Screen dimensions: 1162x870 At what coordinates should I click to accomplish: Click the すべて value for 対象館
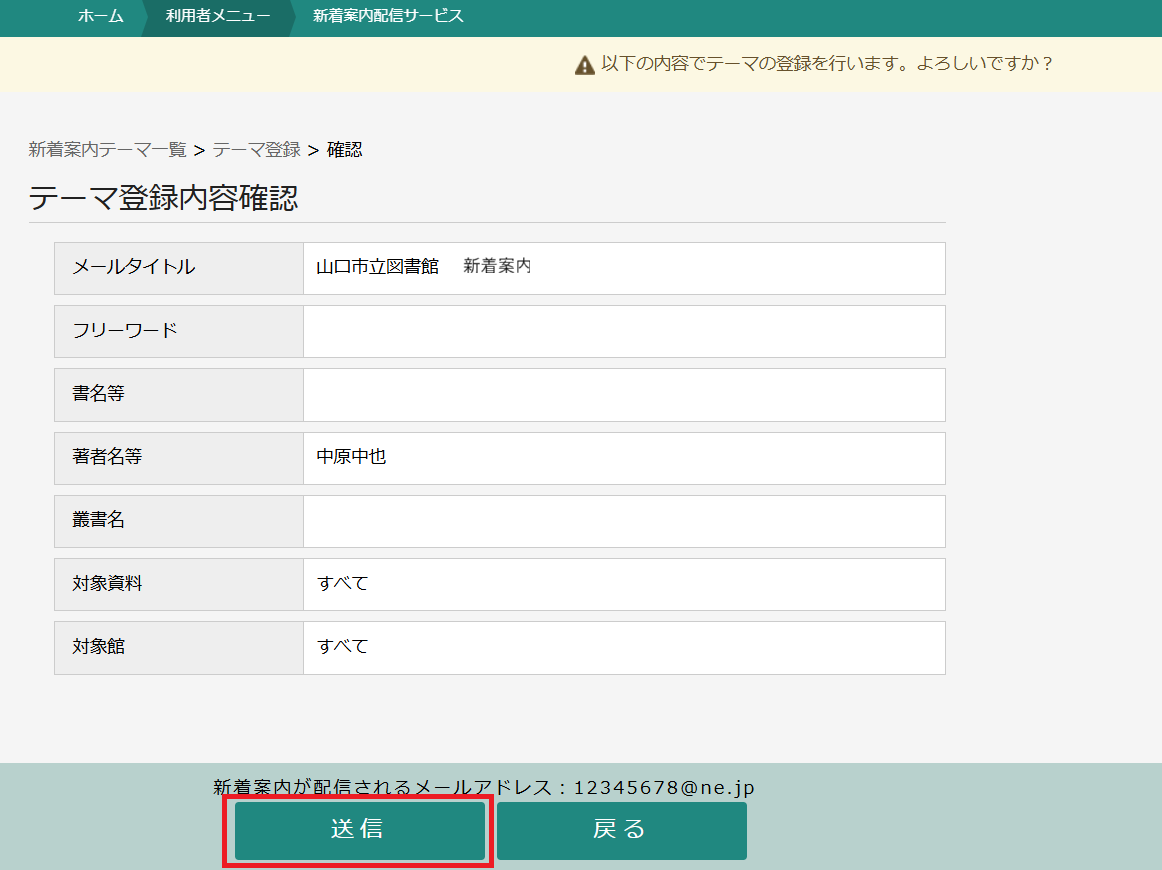tap(343, 646)
